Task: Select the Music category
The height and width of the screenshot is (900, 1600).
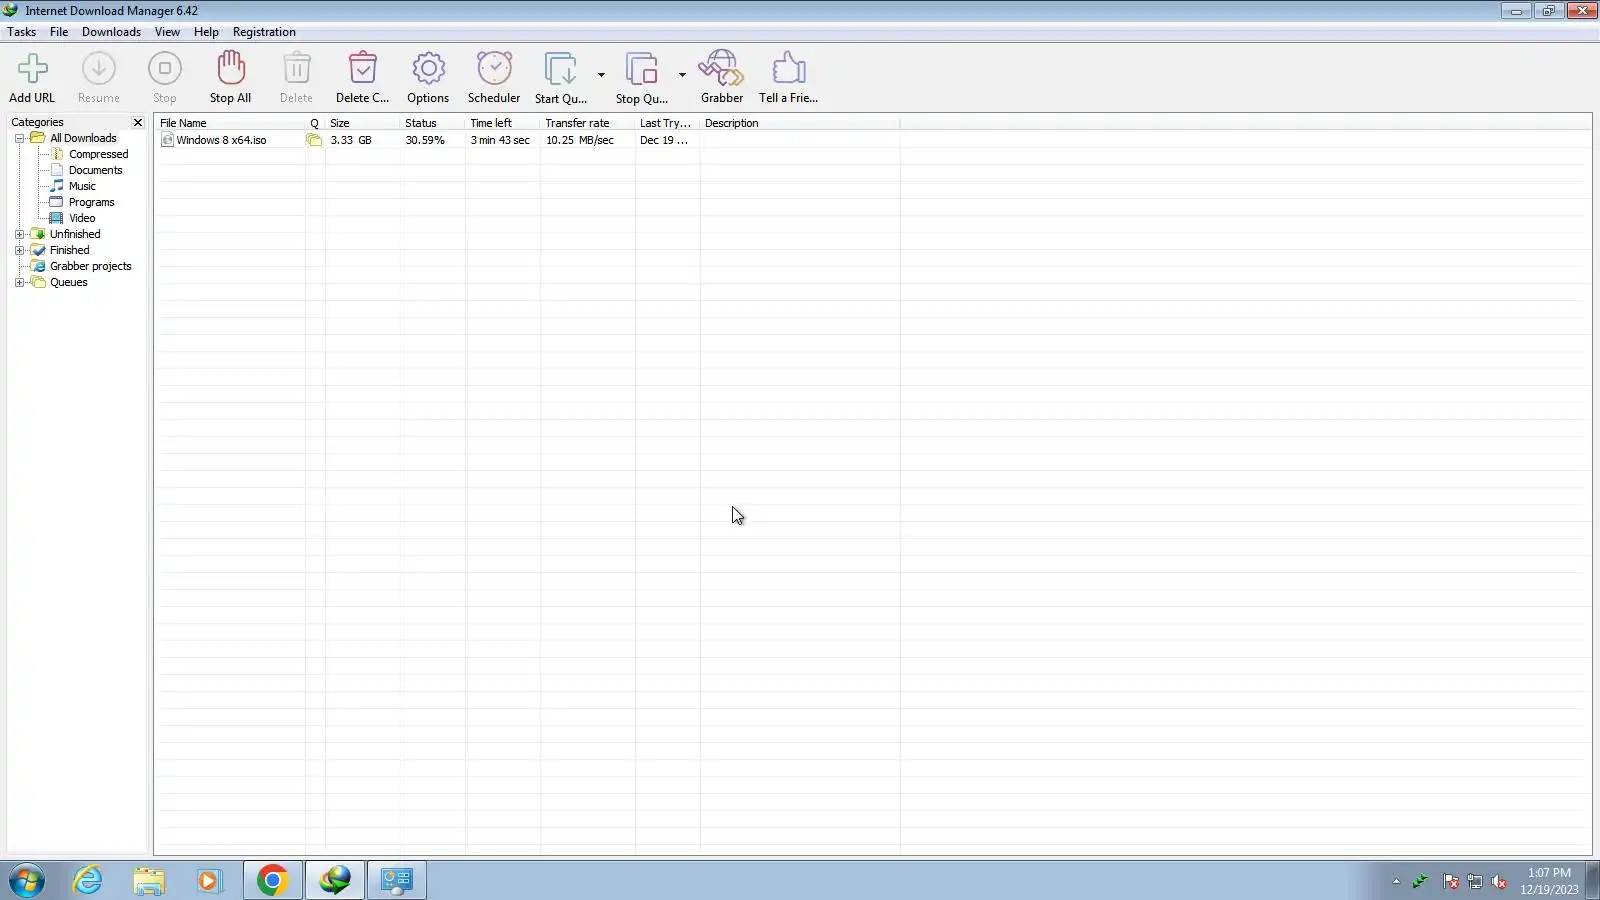Action: pyautogui.click(x=82, y=186)
